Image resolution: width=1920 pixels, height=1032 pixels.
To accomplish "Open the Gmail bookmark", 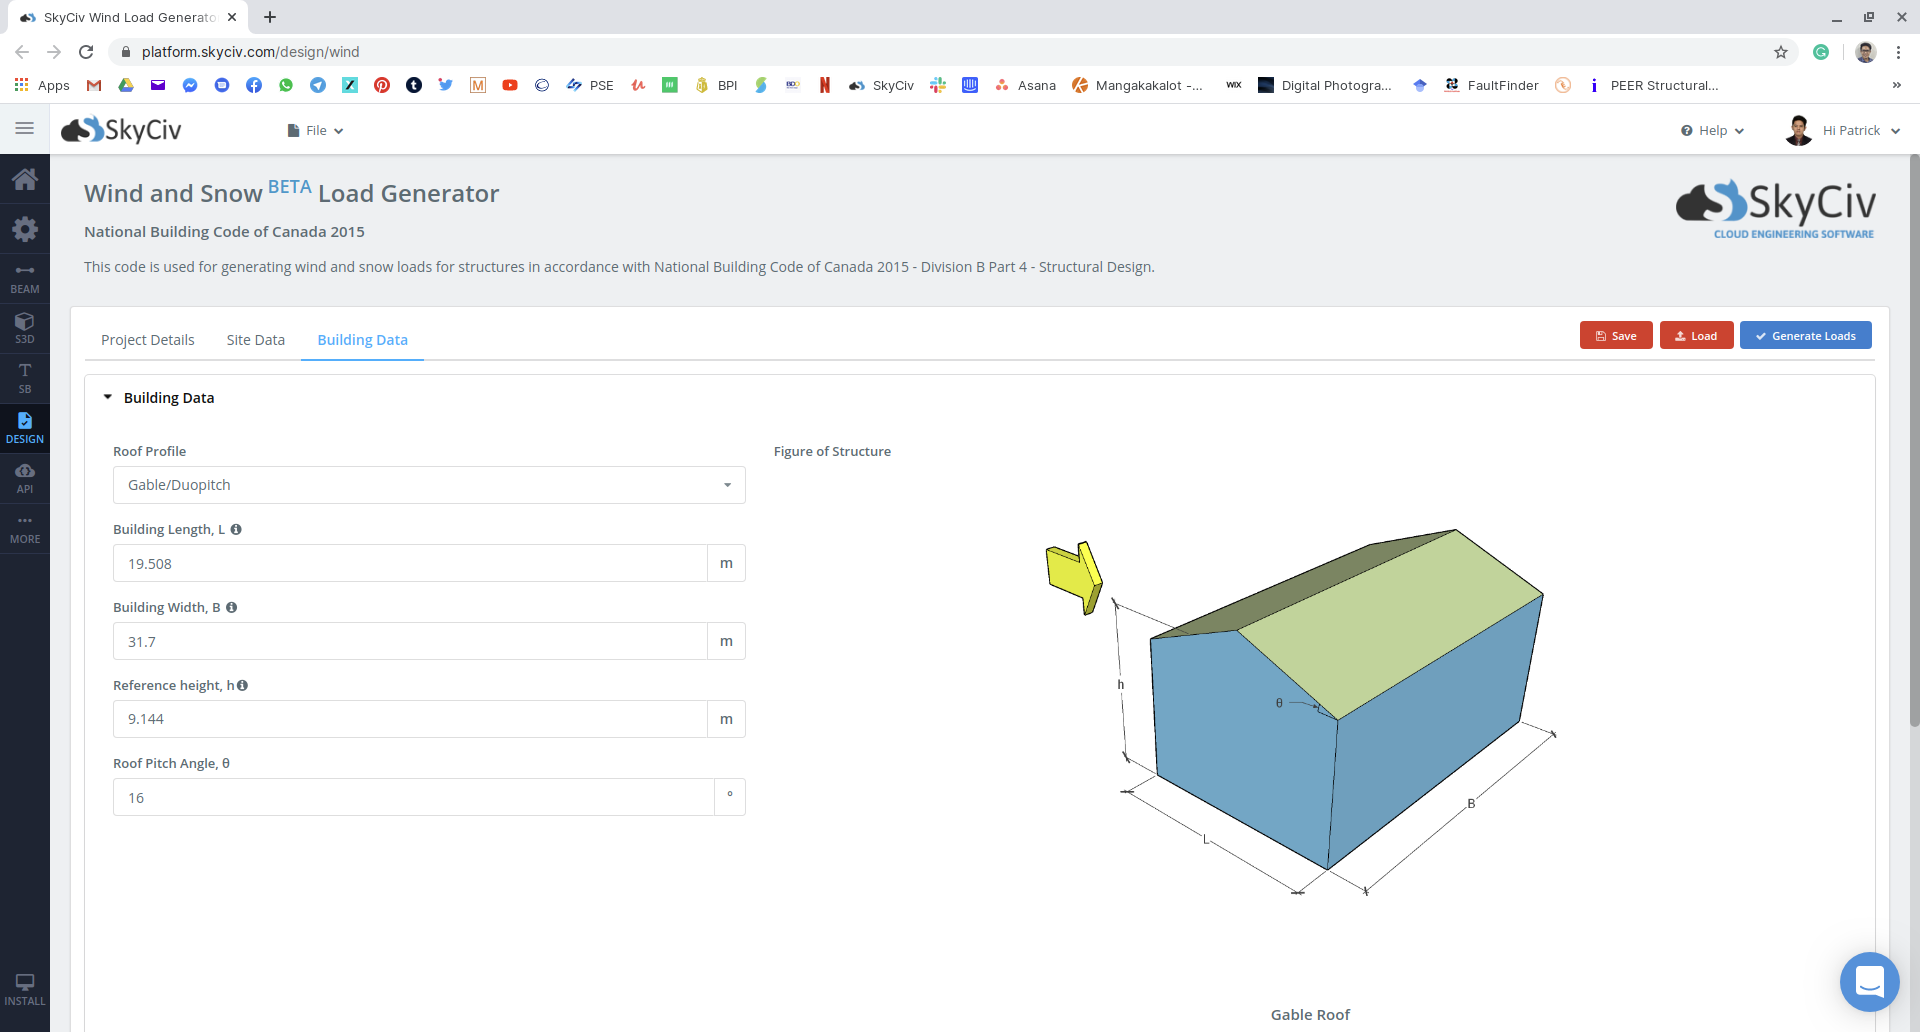I will 94,85.
